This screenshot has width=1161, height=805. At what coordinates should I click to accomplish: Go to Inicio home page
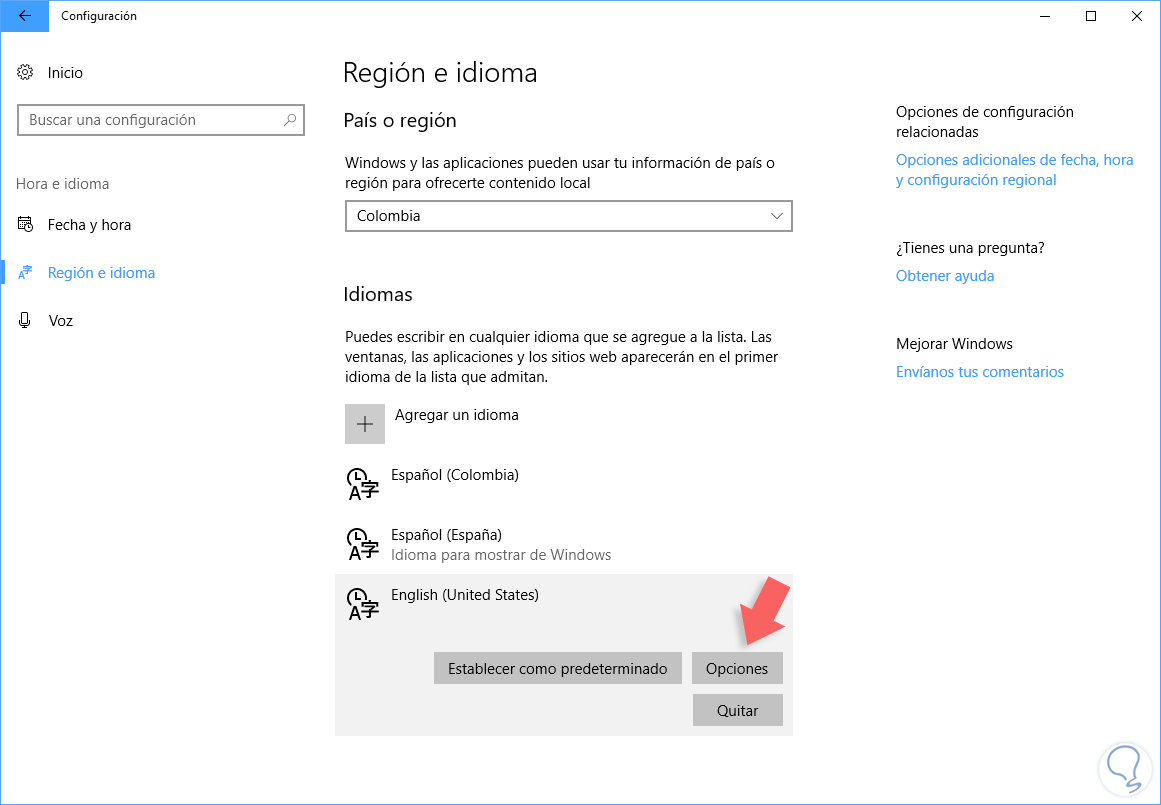[65, 73]
